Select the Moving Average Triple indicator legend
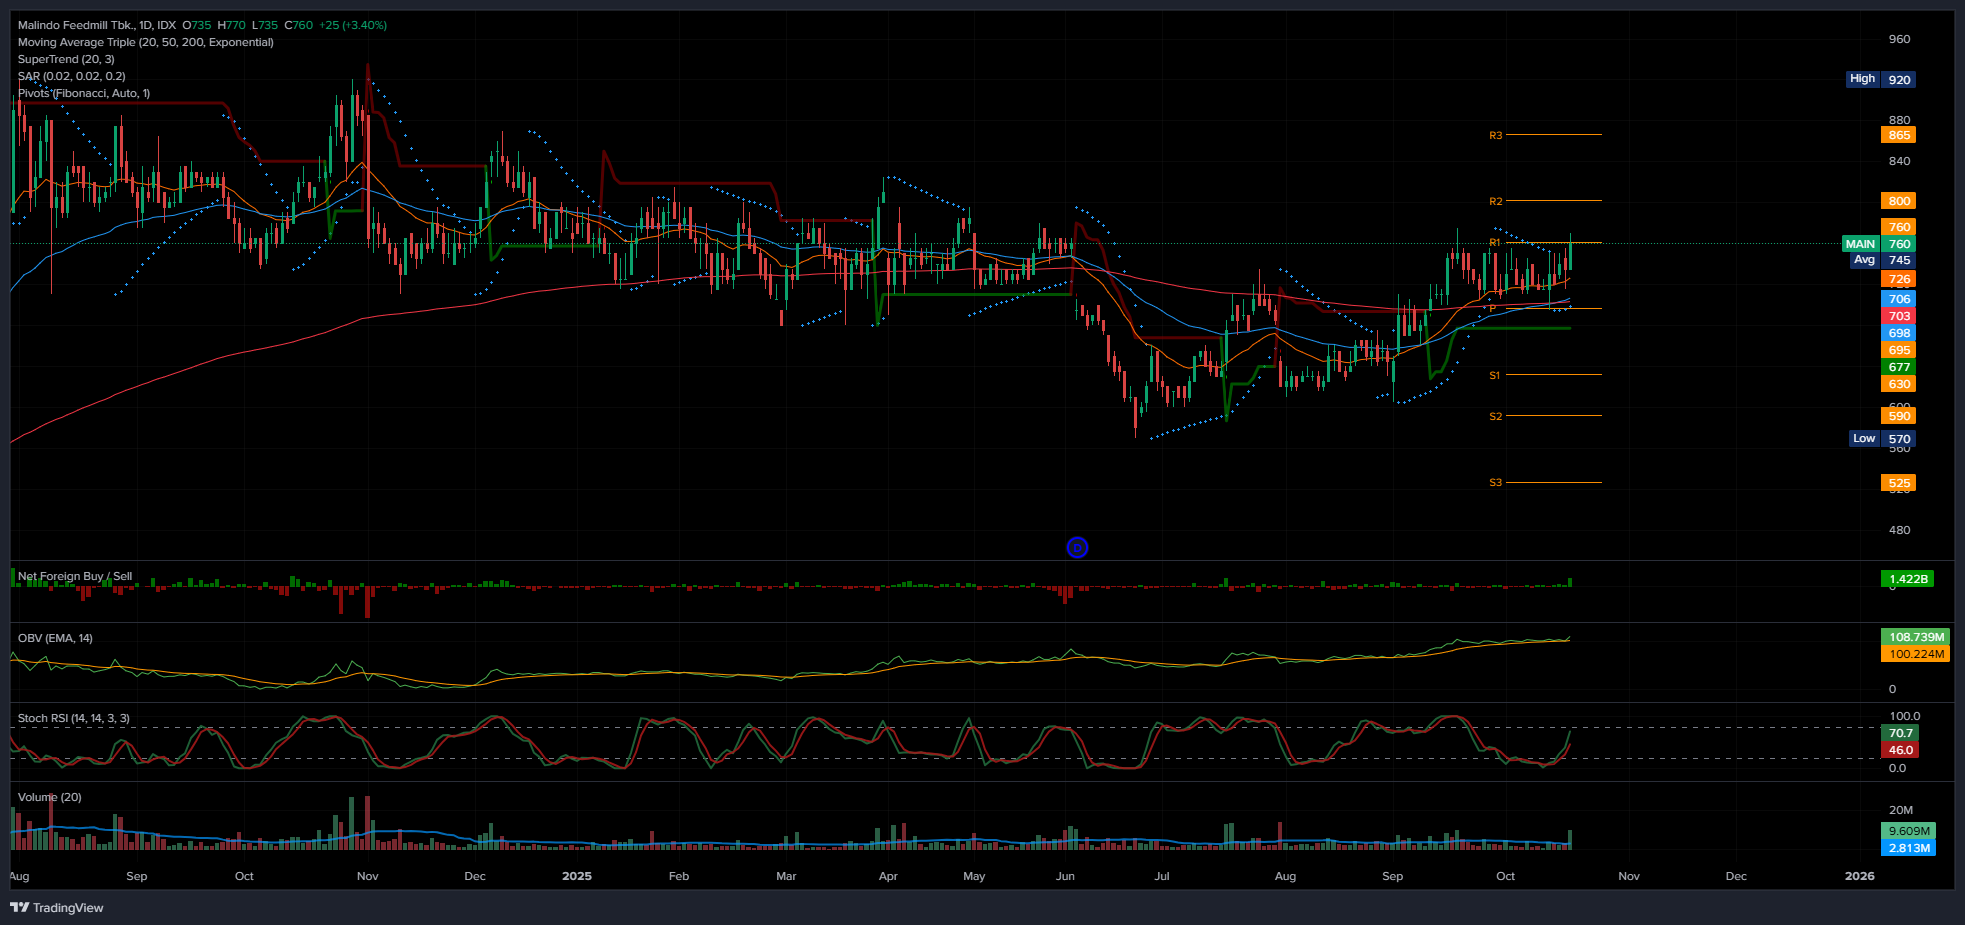This screenshot has height=925, width=1965. (x=145, y=42)
